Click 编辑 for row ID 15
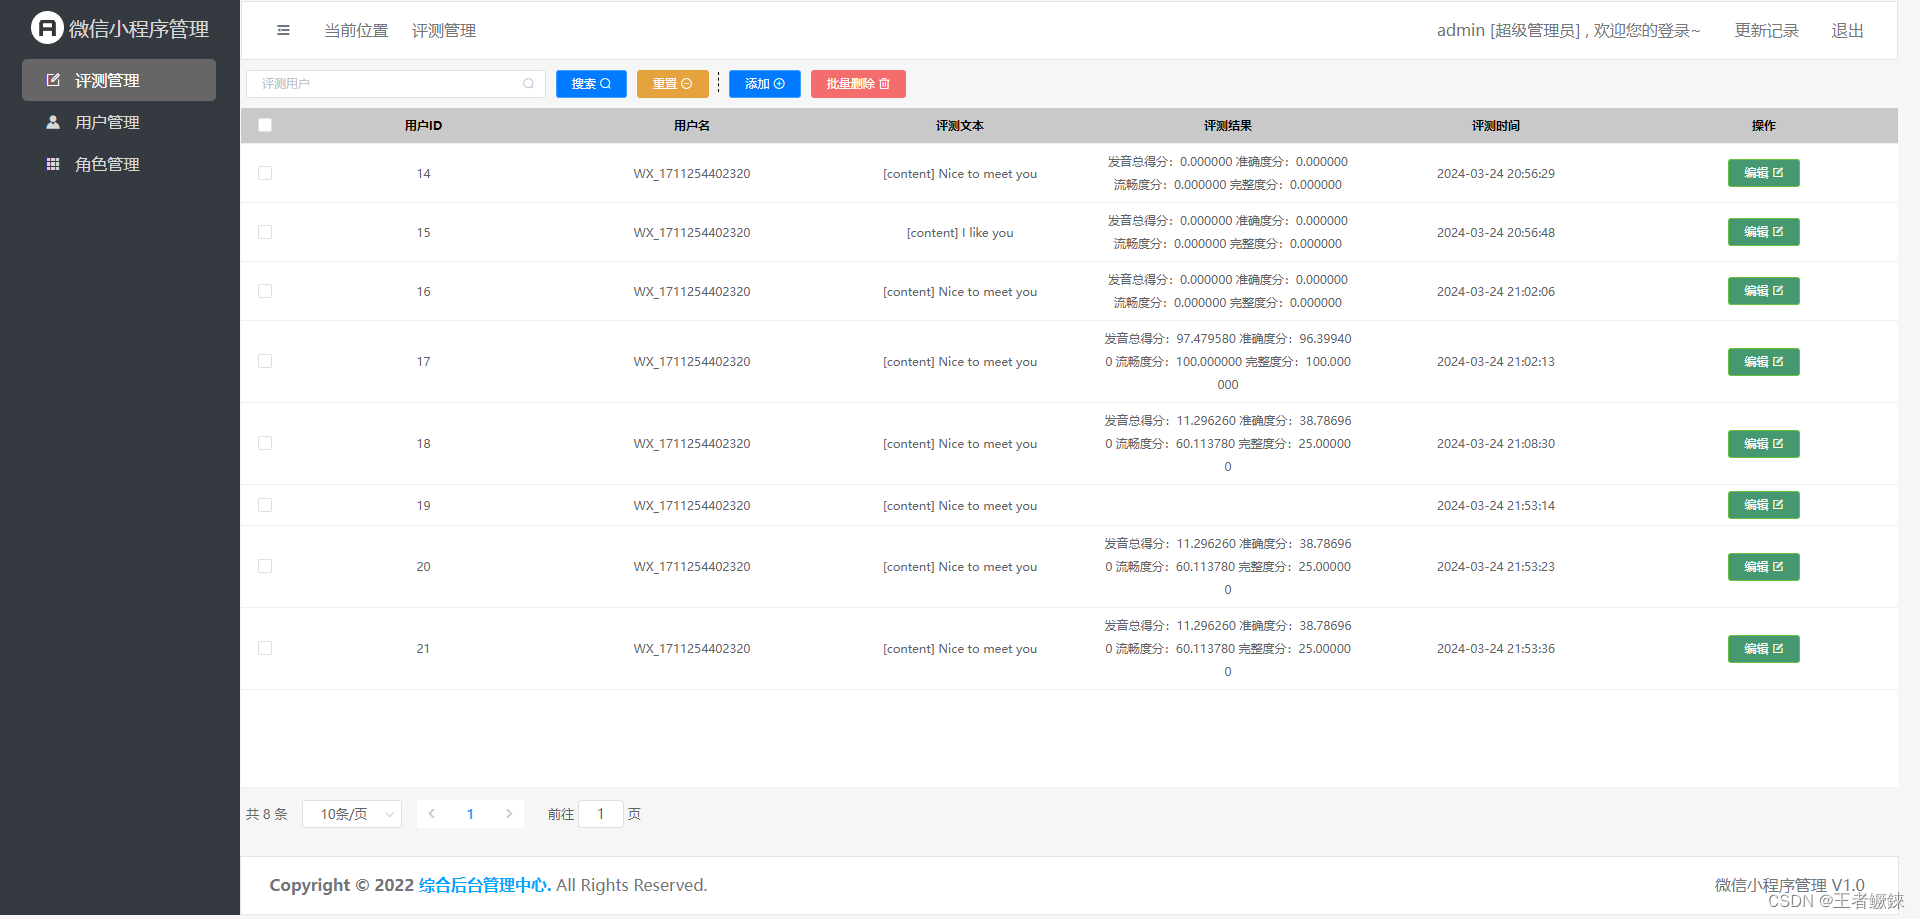1920x919 pixels. (1763, 232)
